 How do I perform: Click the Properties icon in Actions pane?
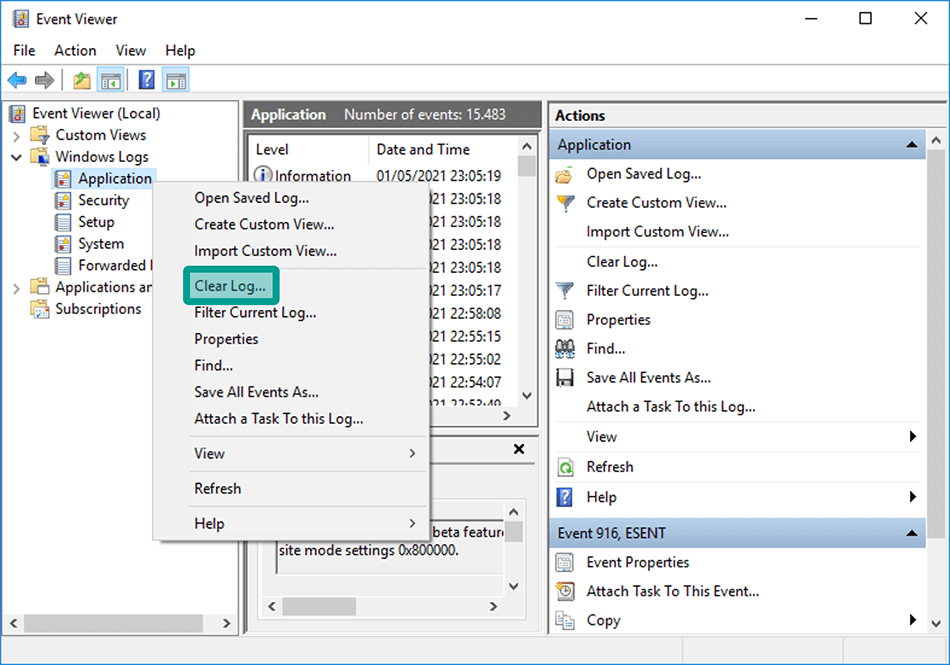(x=565, y=320)
